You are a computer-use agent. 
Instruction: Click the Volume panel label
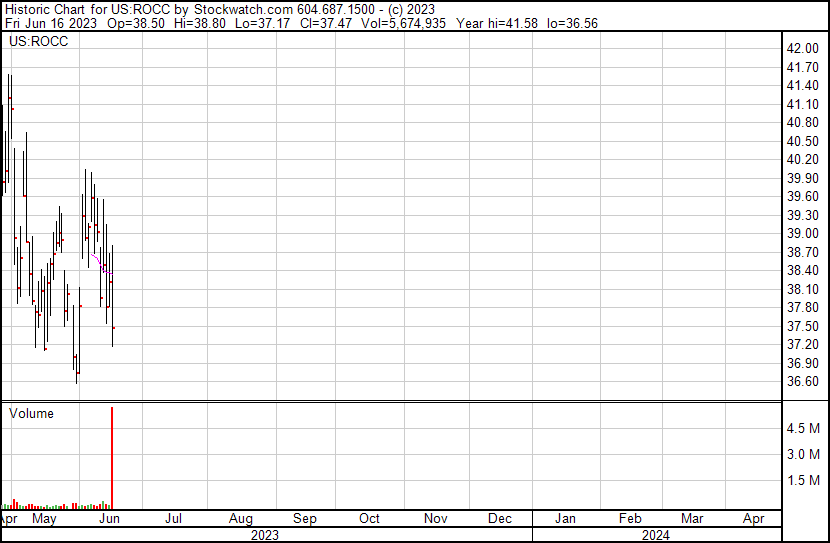31,414
